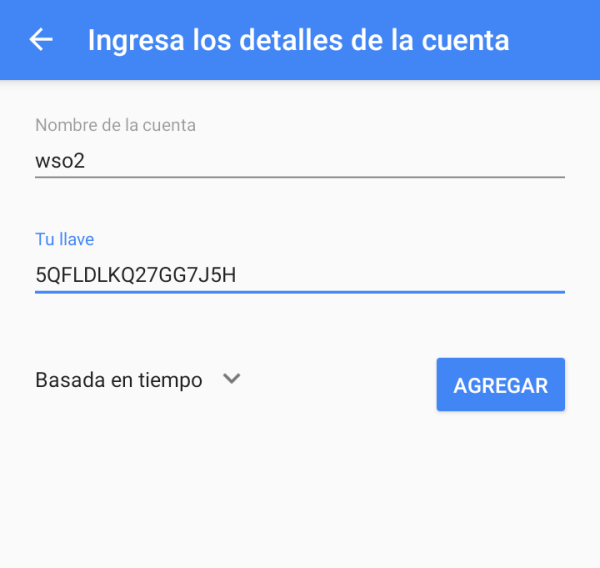
Task: Click on the 5QFLDLKQ27GG7J5H key text
Action: coord(135,275)
